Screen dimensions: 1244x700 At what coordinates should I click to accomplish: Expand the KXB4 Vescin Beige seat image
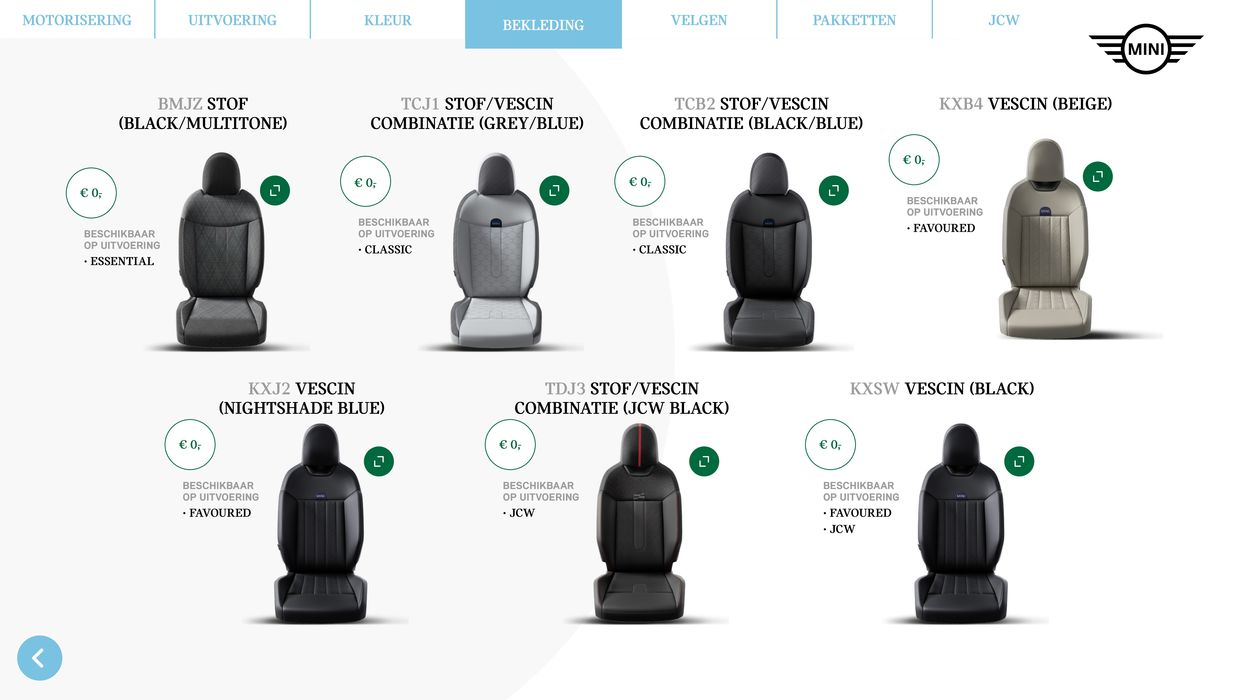1098,176
